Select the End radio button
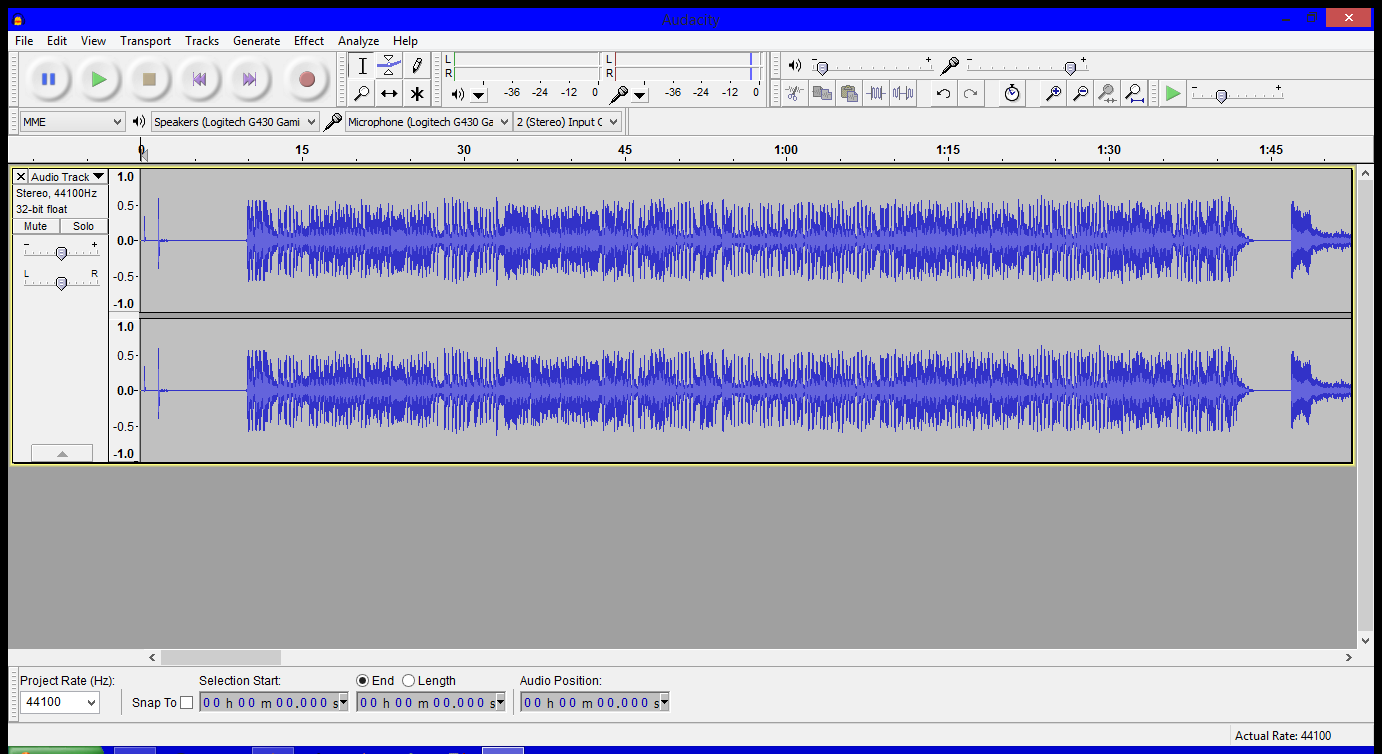1382x754 pixels. point(363,681)
